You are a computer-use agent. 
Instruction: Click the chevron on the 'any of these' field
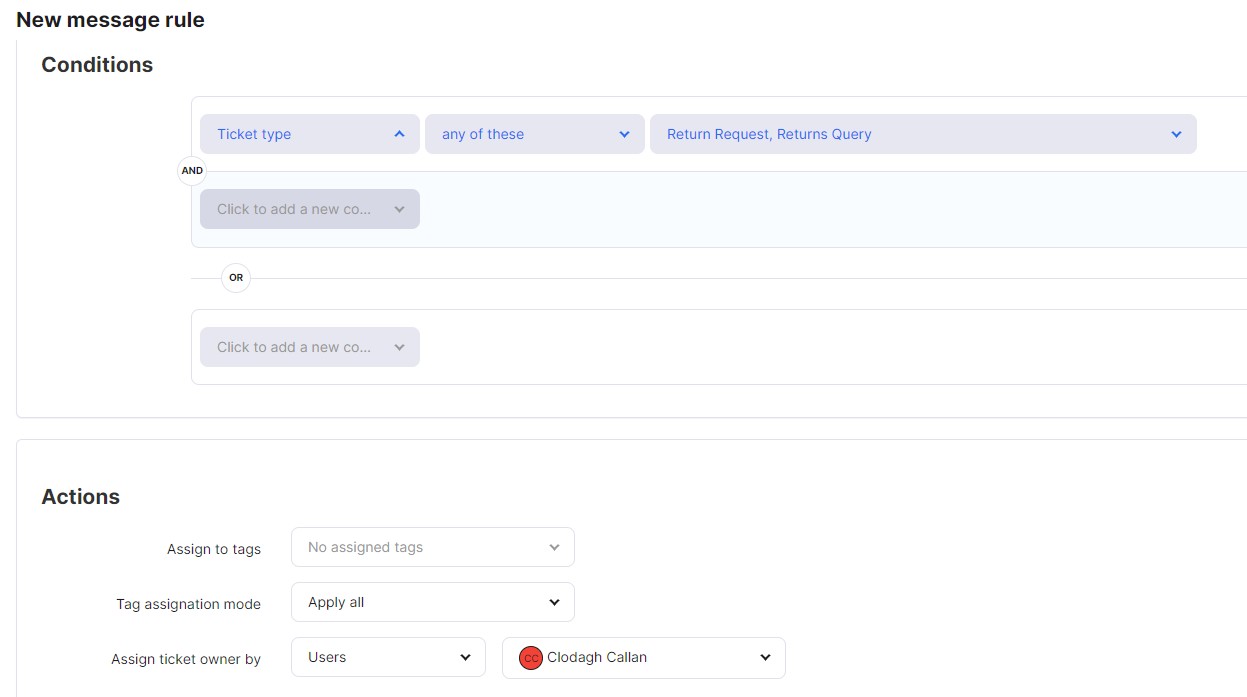[x=624, y=134]
